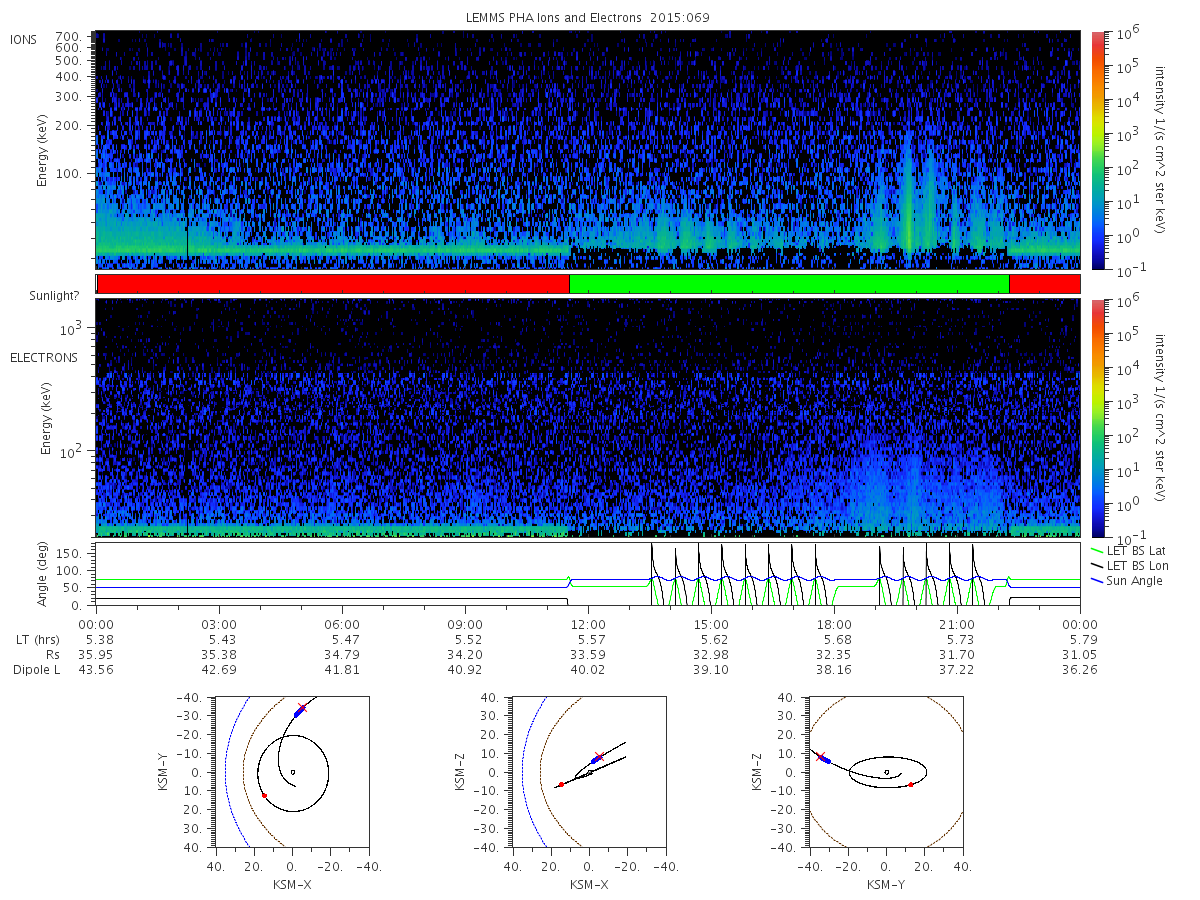Click the red X marker in KSM-X/KSM-Y plot

[302, 708]
